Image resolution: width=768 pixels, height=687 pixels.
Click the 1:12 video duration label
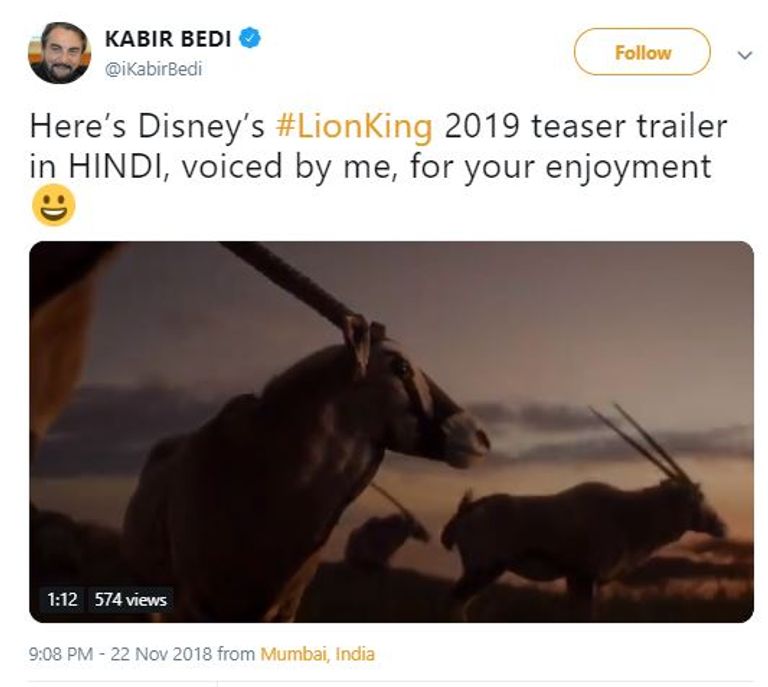64,600
